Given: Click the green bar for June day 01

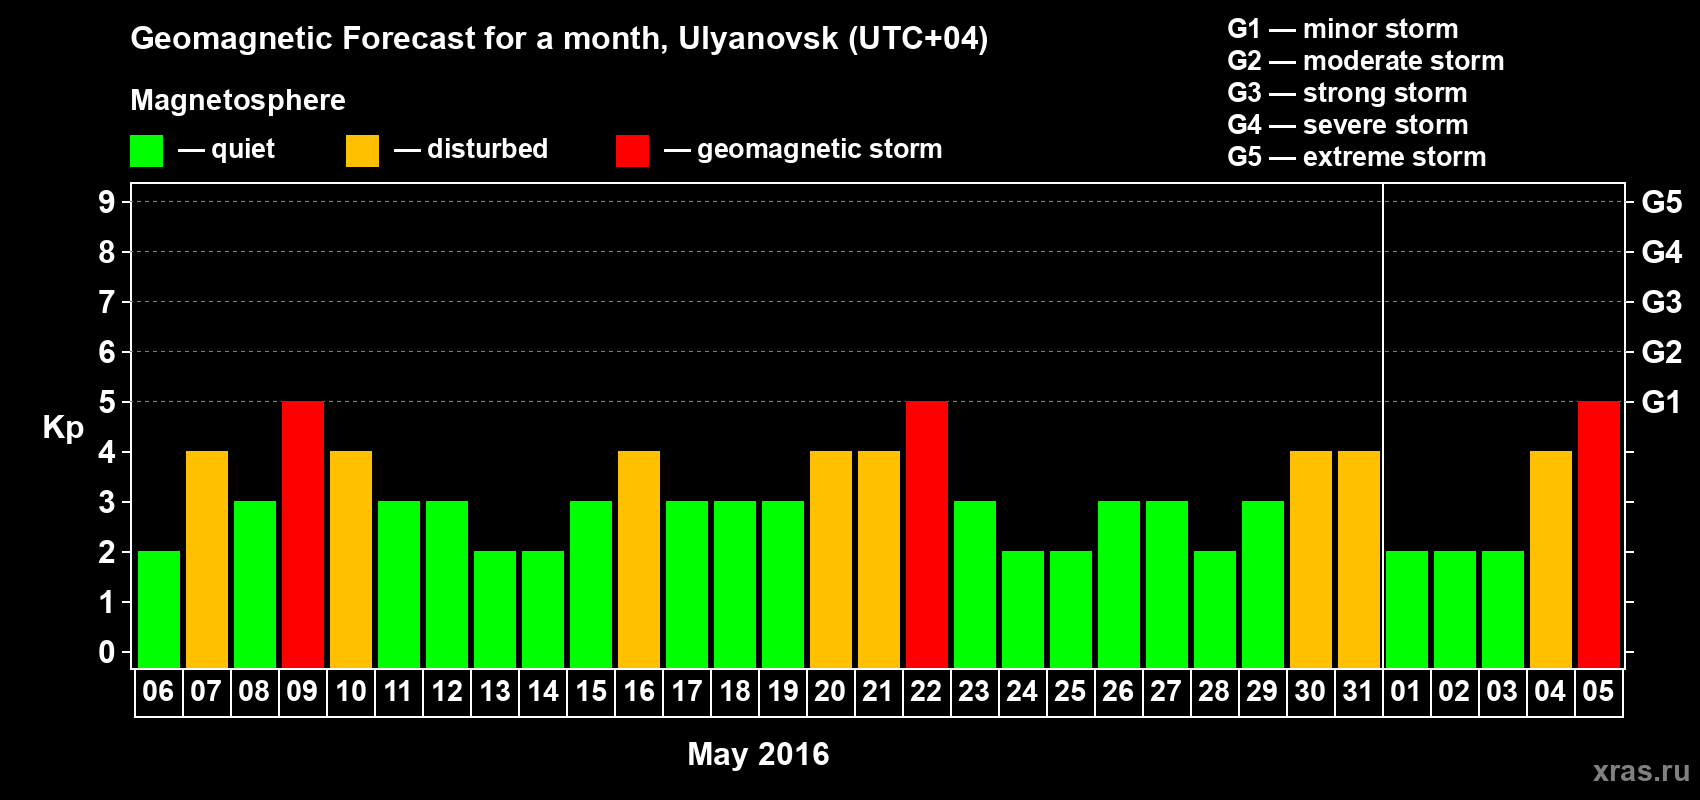Looking at the screenshot, I should tap(1407, 610).
